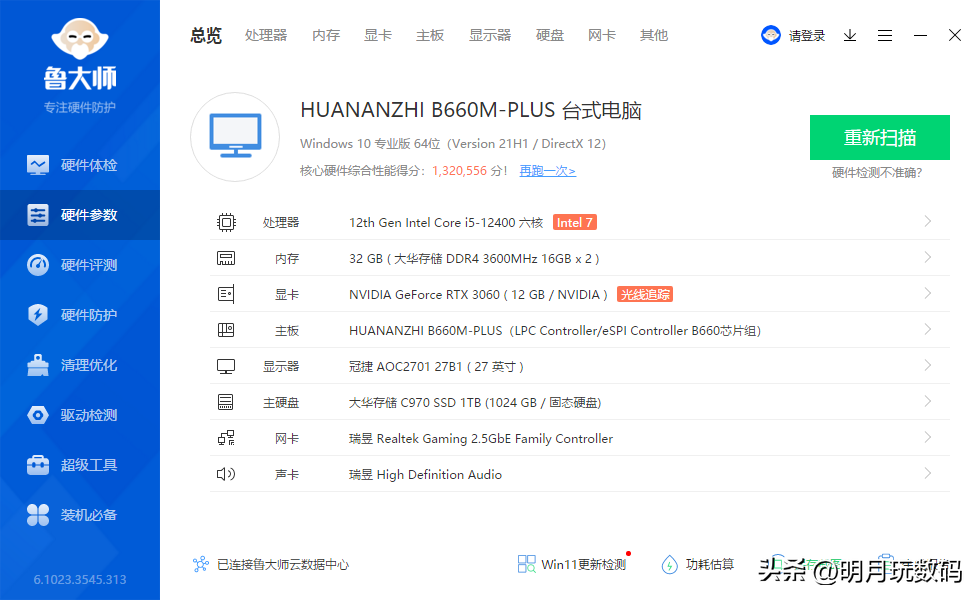Click the green 重新扫描 button

pyautogui.click(x=880, y=138)
